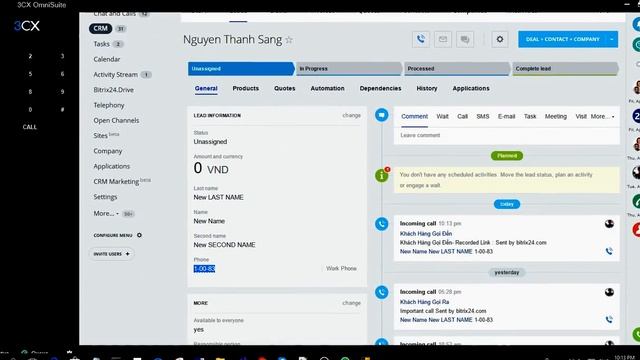This screenshot has height=360, width=640.
Task: Click the Deal + Contact + Company button
Action: pos(562,40)
